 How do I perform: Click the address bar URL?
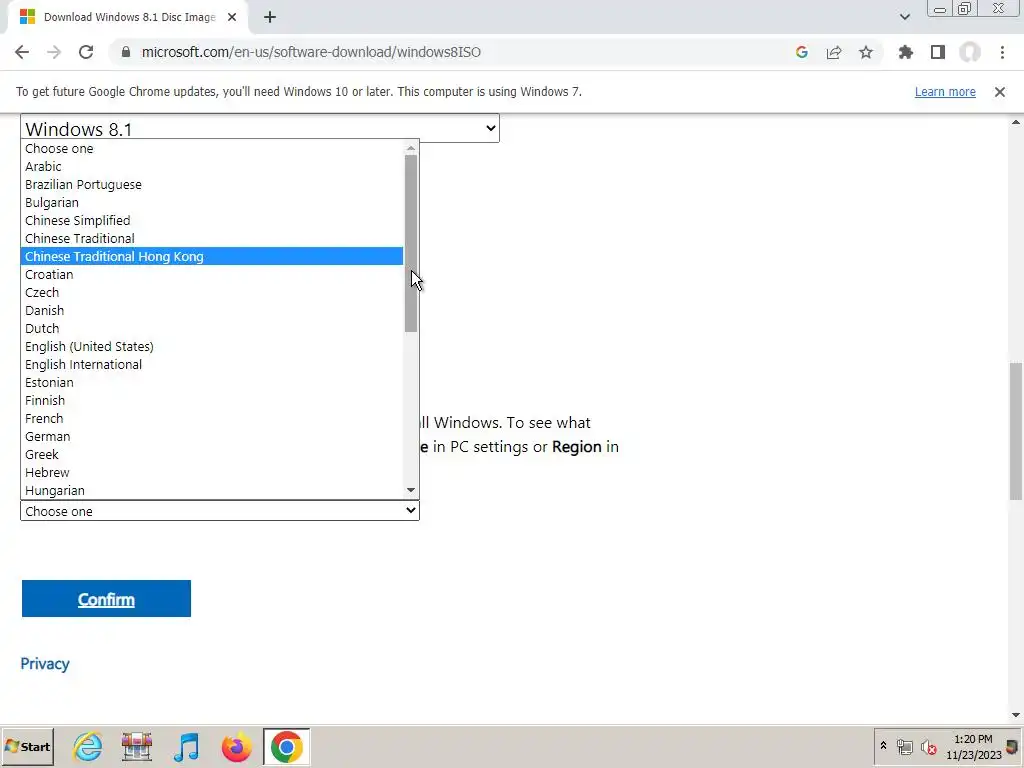311,52
